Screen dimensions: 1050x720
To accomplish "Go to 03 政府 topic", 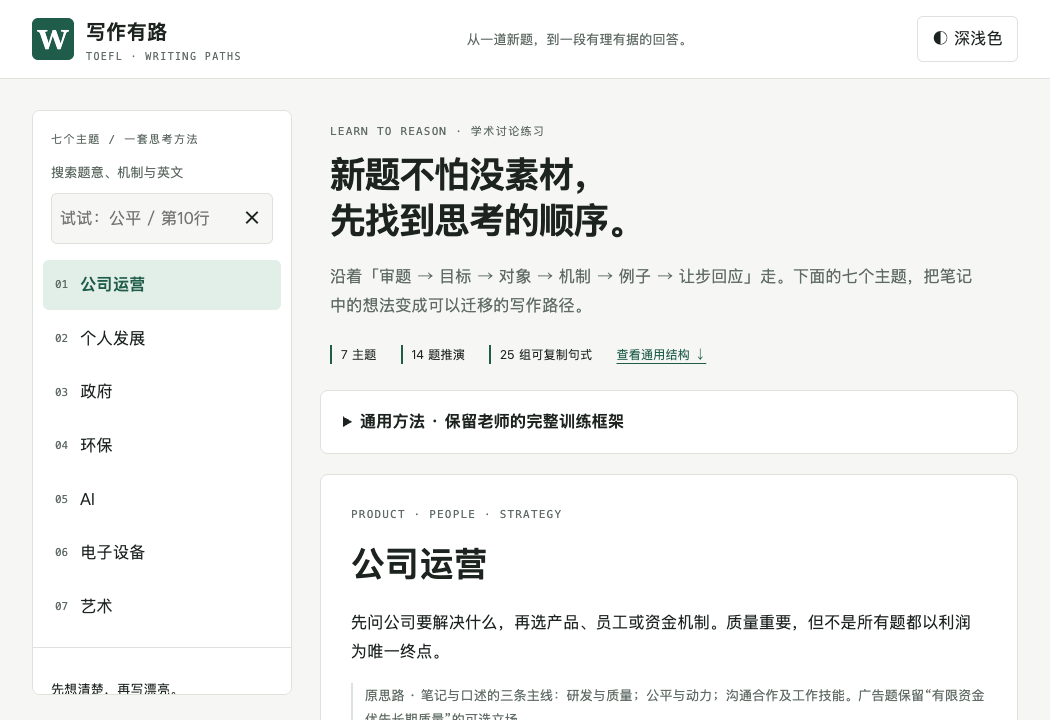I will (161, 392).
